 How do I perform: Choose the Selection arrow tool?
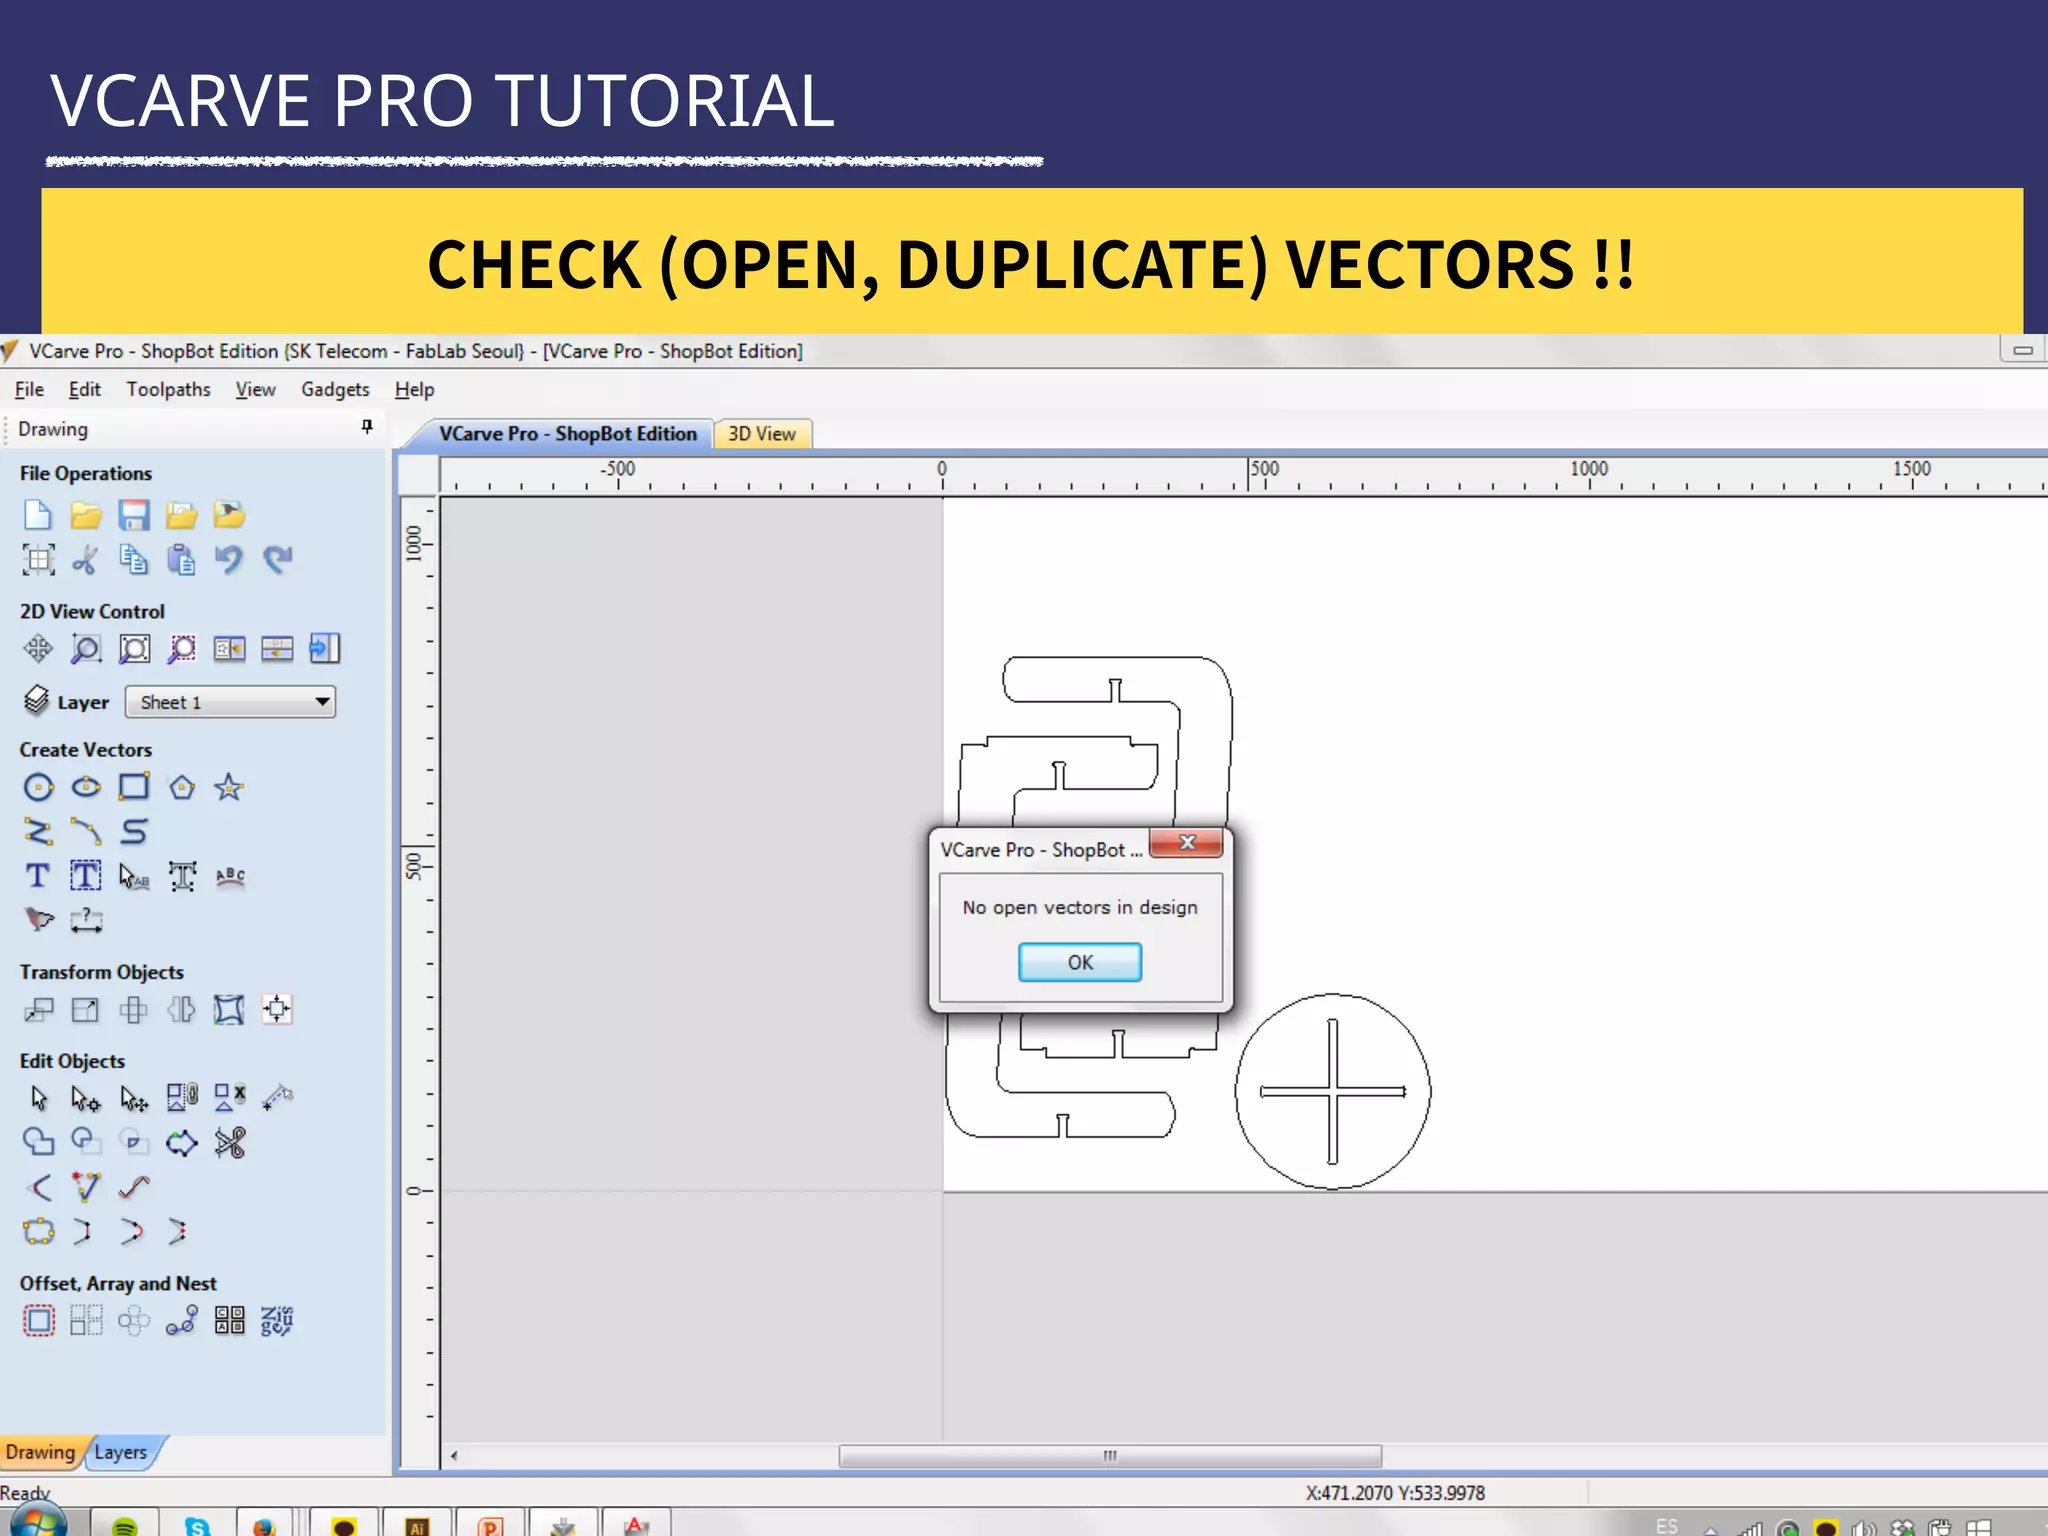[38, 1098]
